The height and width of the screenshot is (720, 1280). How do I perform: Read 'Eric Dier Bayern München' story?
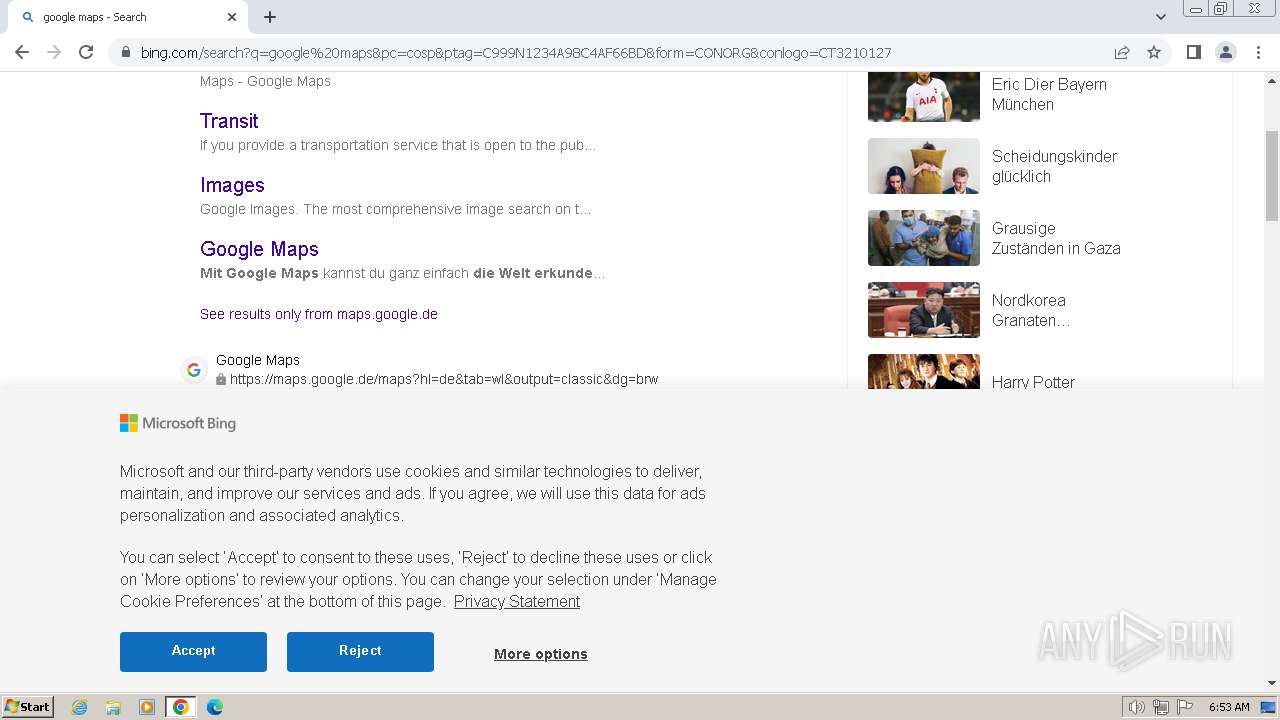coord(1049,94)
